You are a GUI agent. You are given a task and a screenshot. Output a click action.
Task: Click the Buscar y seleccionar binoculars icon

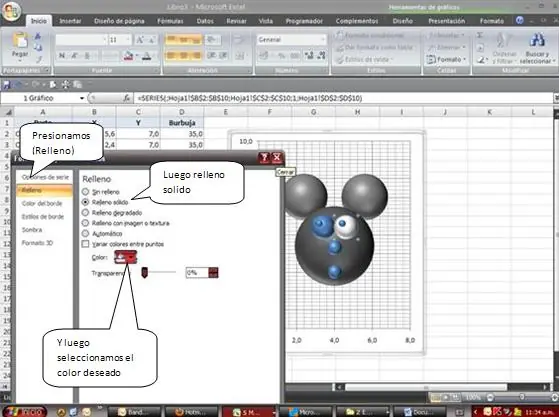click(537, 40)
